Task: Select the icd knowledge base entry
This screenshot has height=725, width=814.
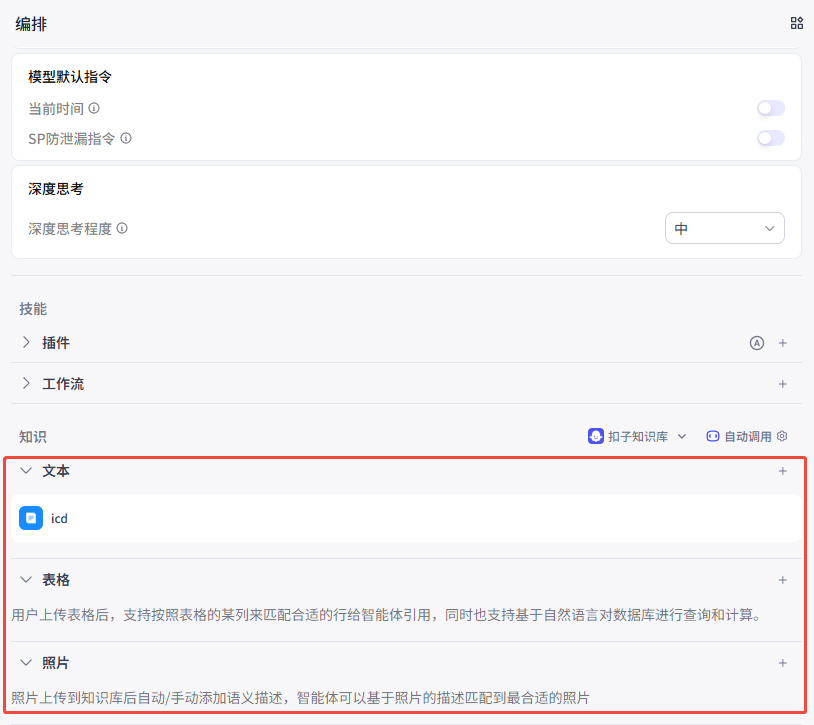Action: coord(59,518)
